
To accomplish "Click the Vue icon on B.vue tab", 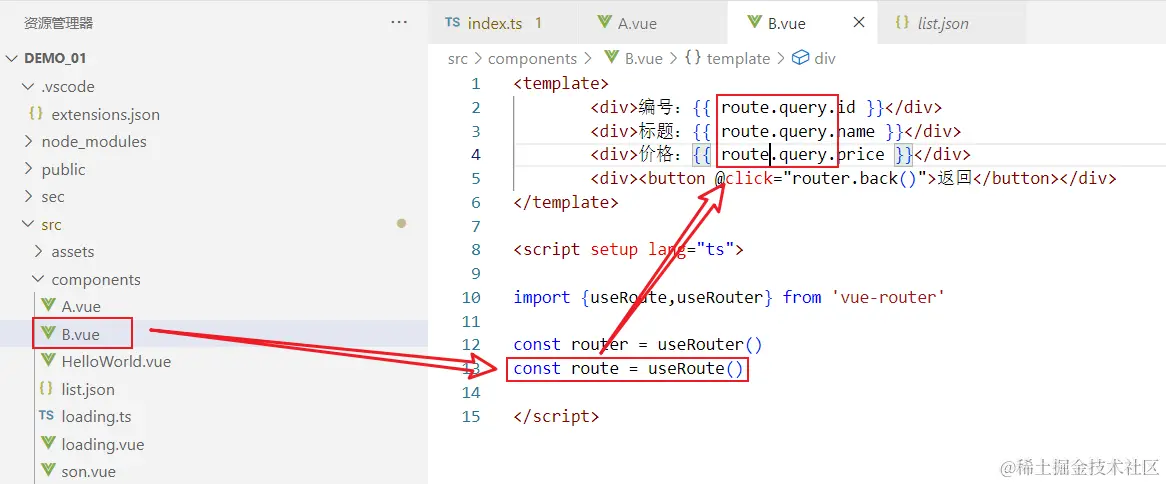I will click(754, 23).
